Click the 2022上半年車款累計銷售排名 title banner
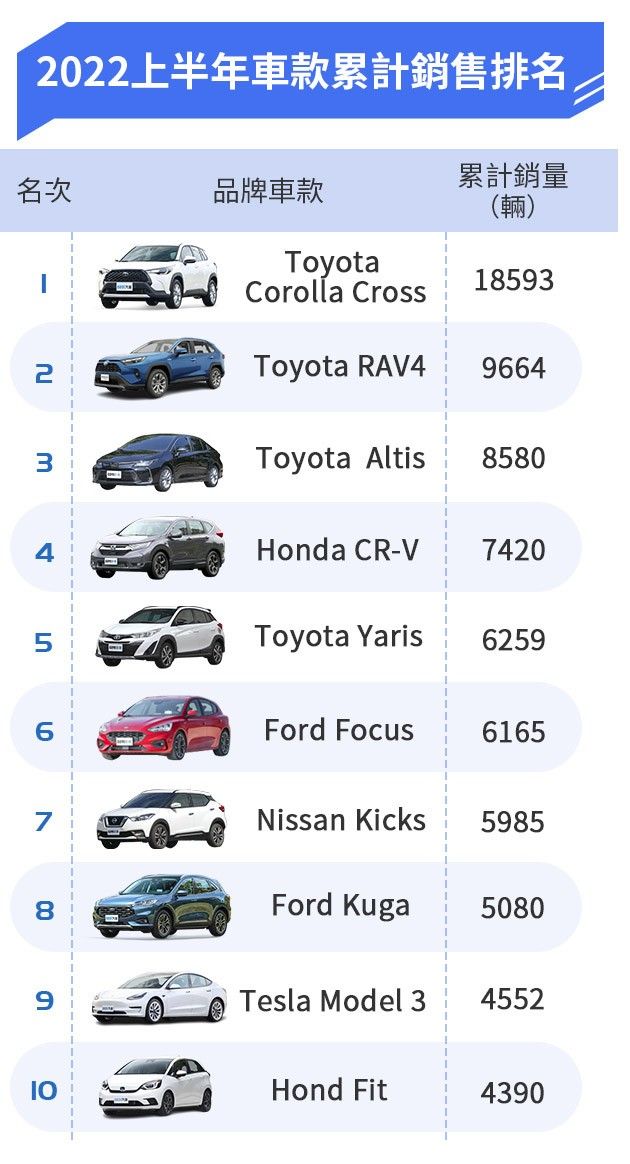630x1164 pixels. pos(301,73)
